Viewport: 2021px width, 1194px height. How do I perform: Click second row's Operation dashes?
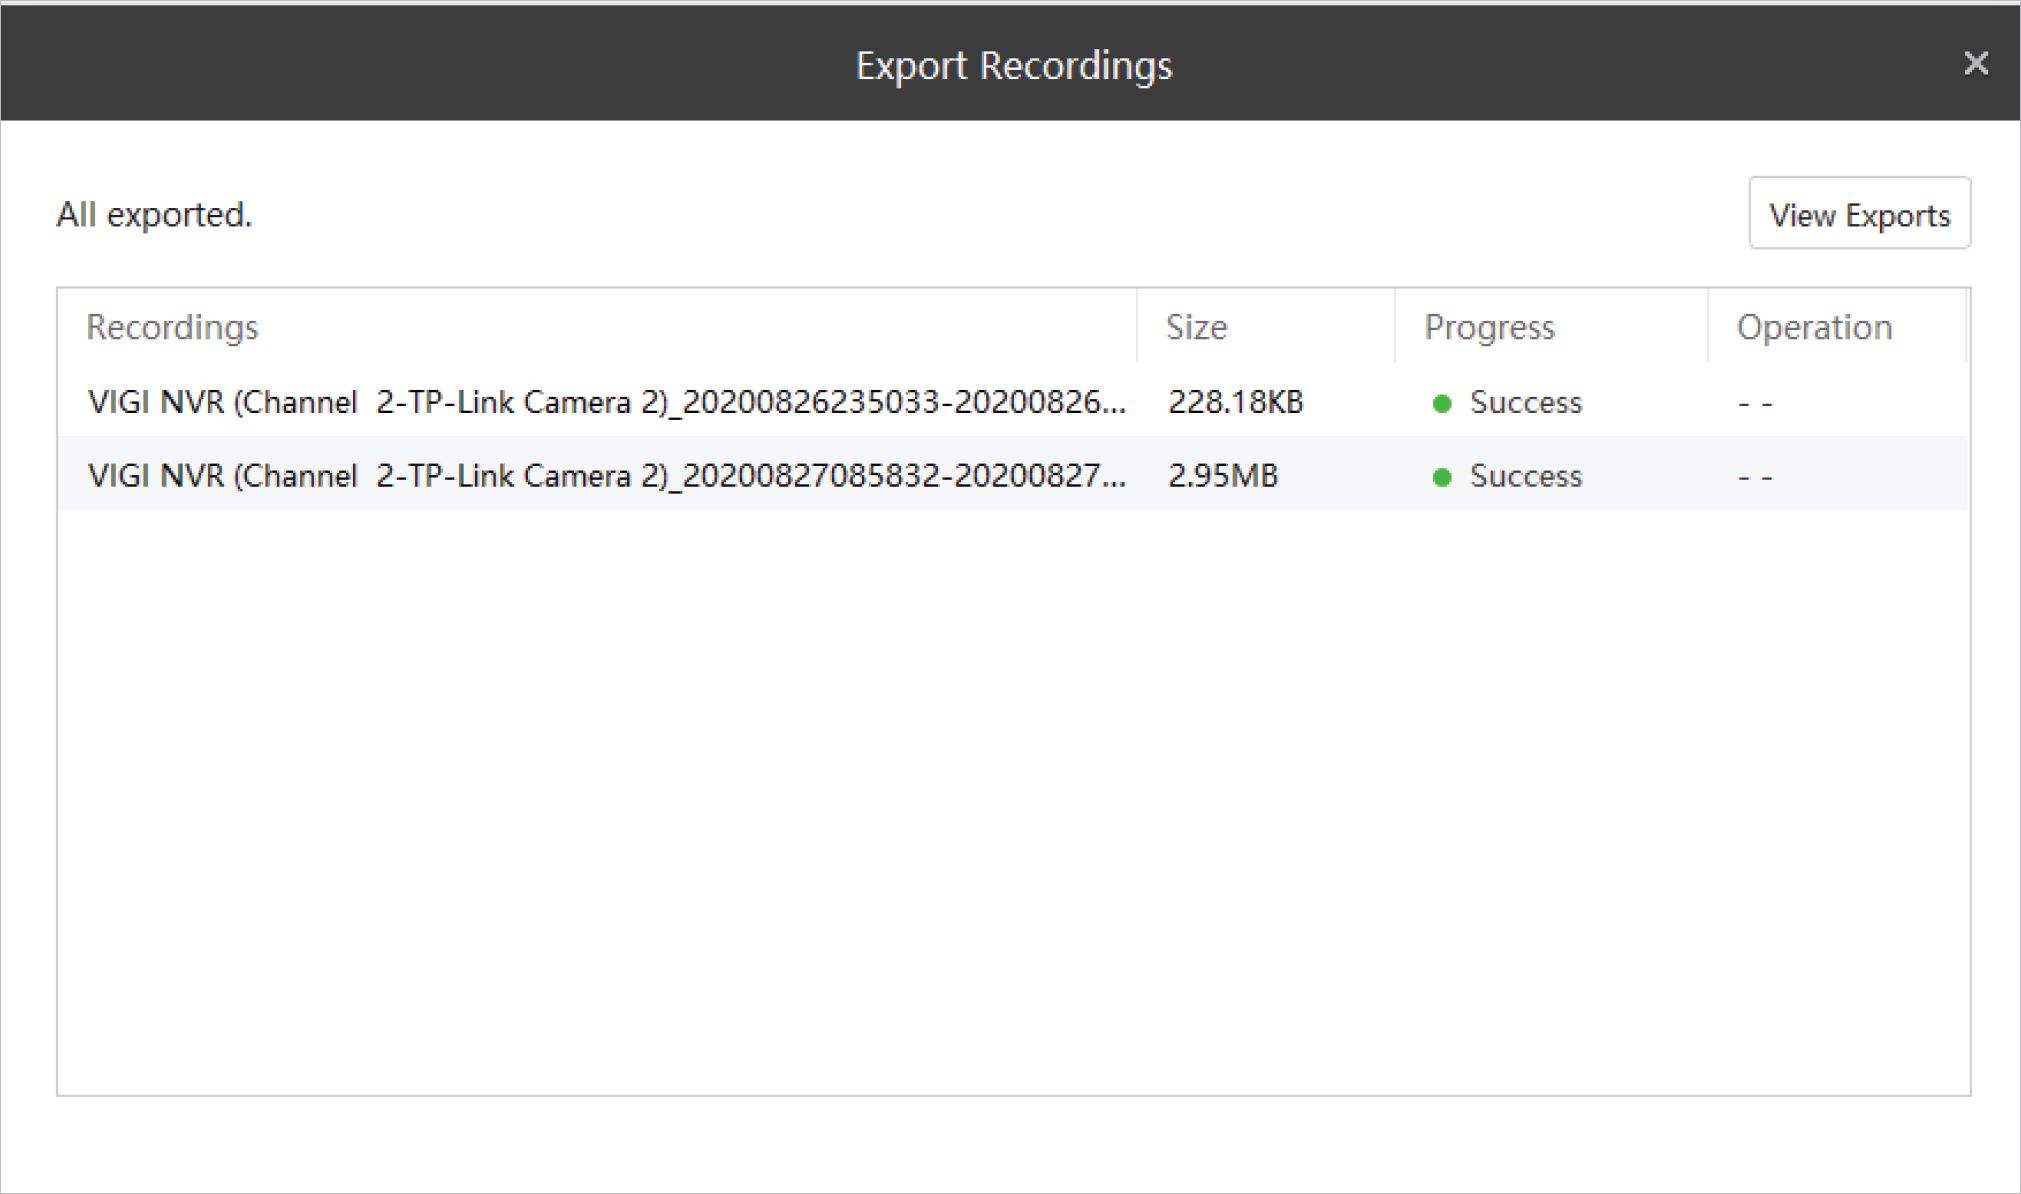tap(1755, 477)
